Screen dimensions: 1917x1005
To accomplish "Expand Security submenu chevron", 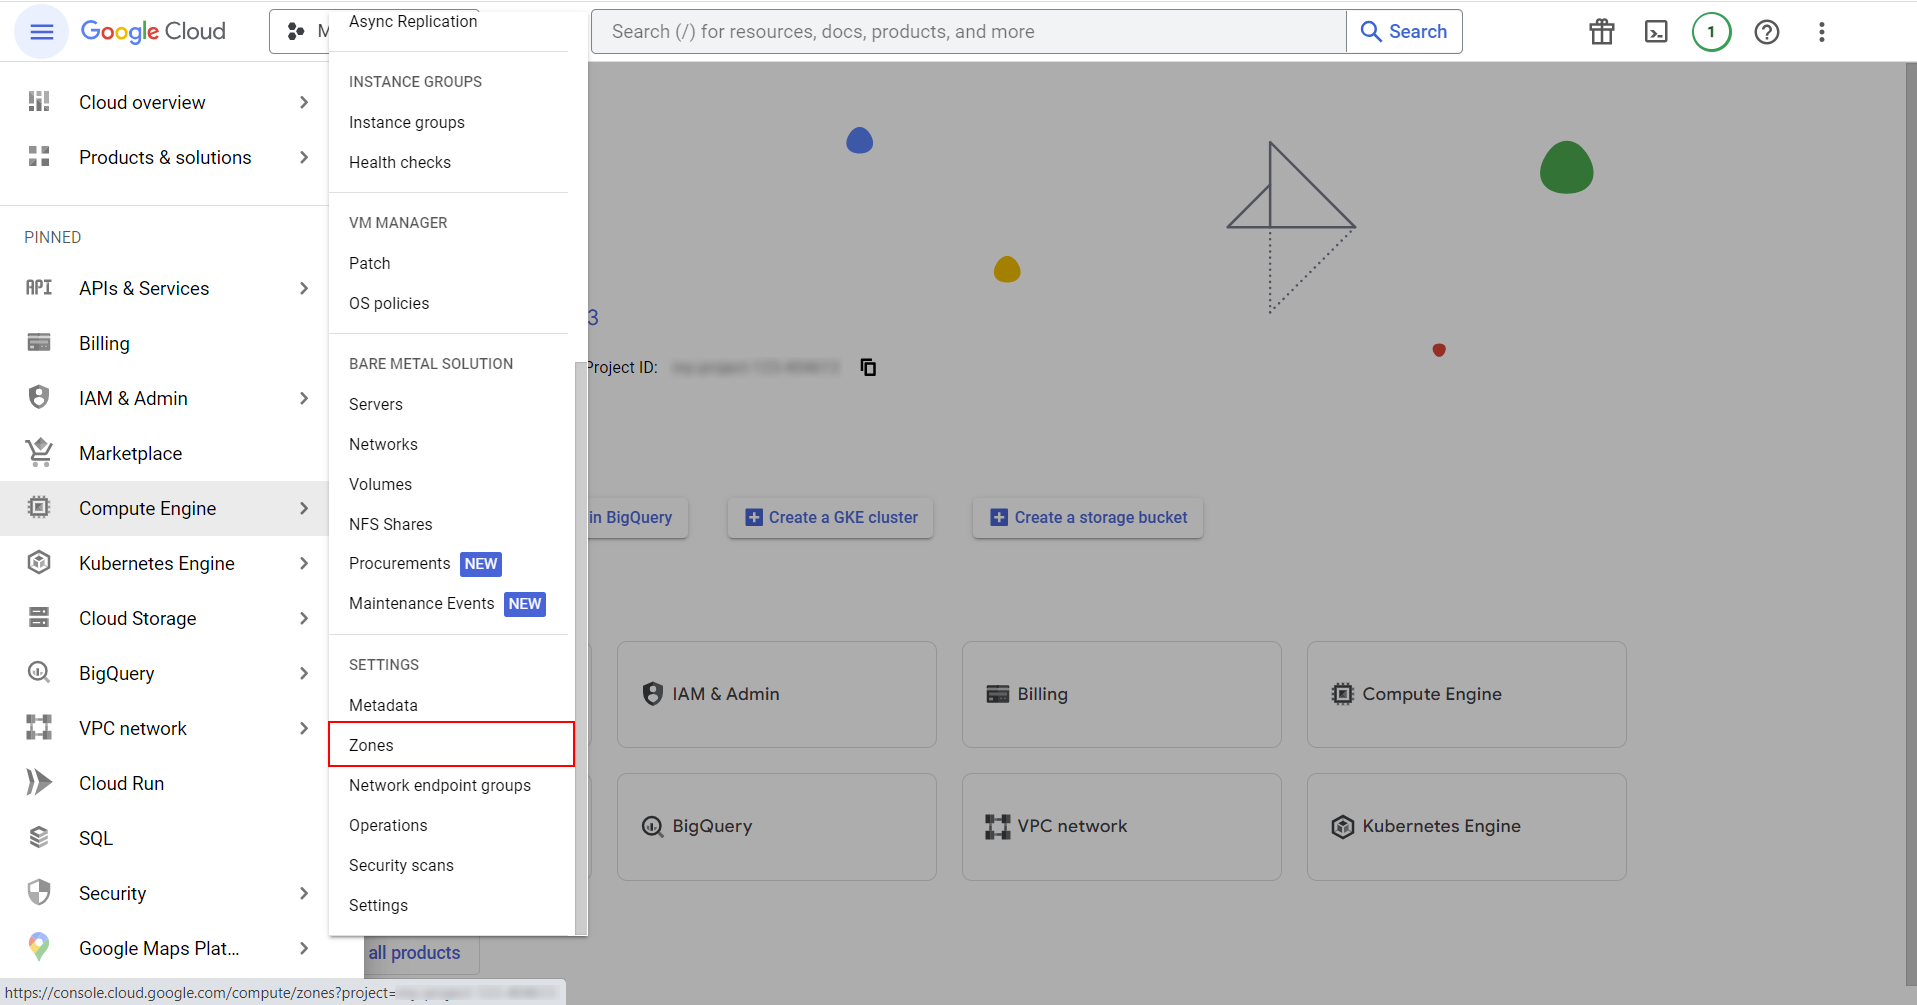I will 304,893.
